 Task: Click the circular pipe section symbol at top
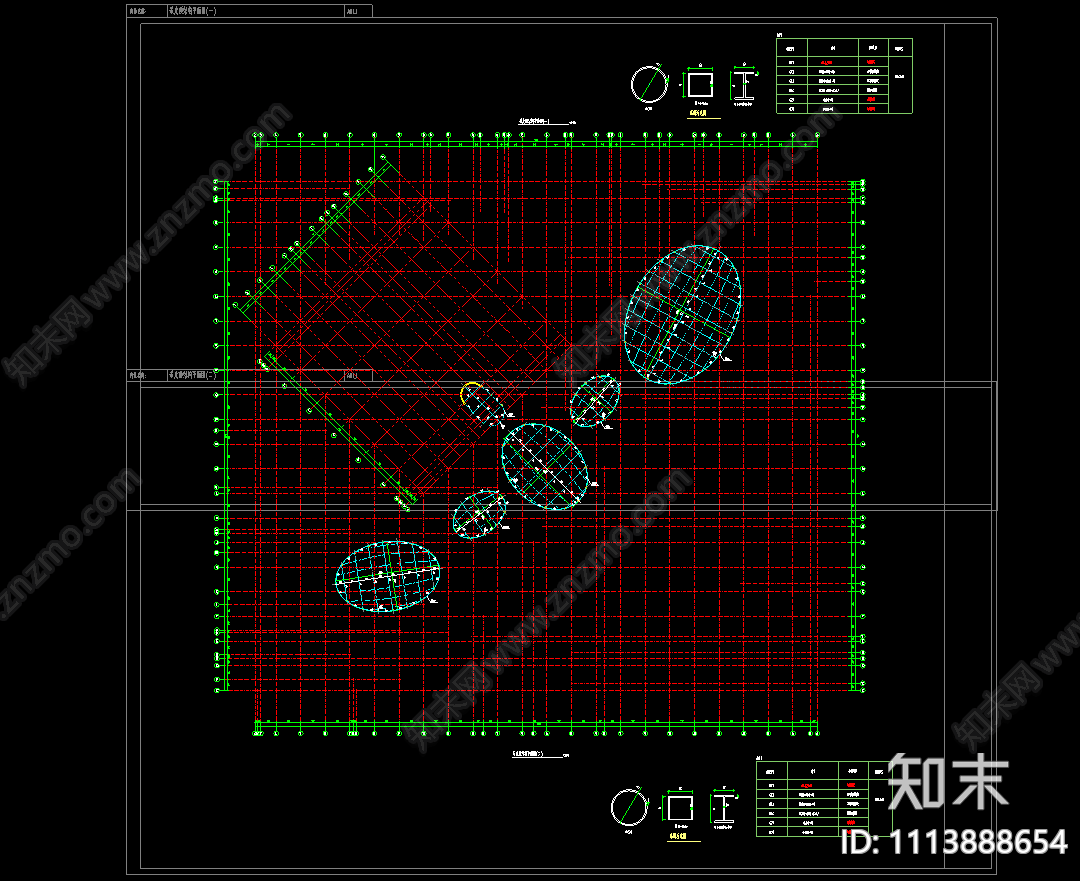click(x=649, y=84)
